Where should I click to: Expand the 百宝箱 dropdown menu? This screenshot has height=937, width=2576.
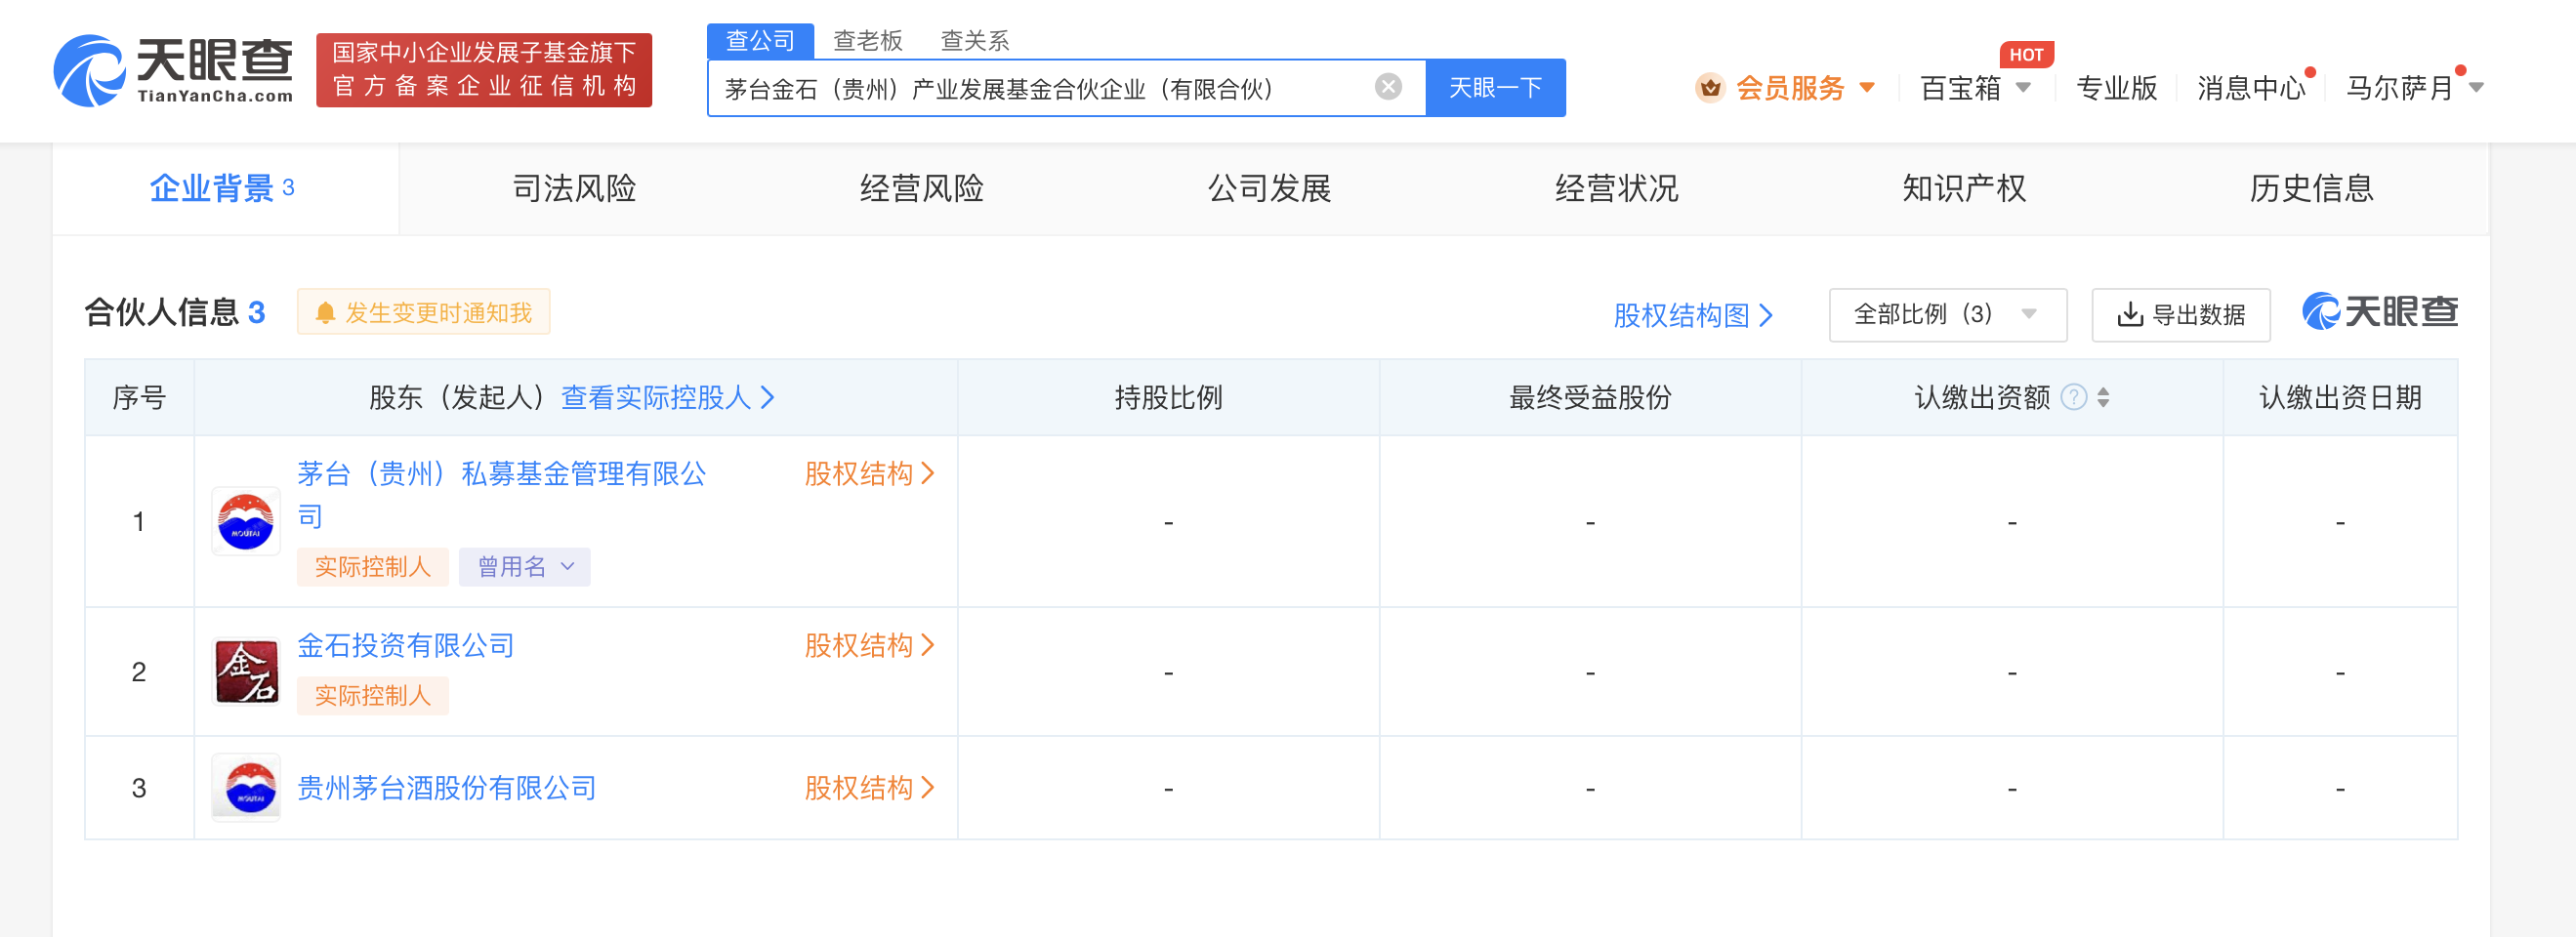[2023, 88]
